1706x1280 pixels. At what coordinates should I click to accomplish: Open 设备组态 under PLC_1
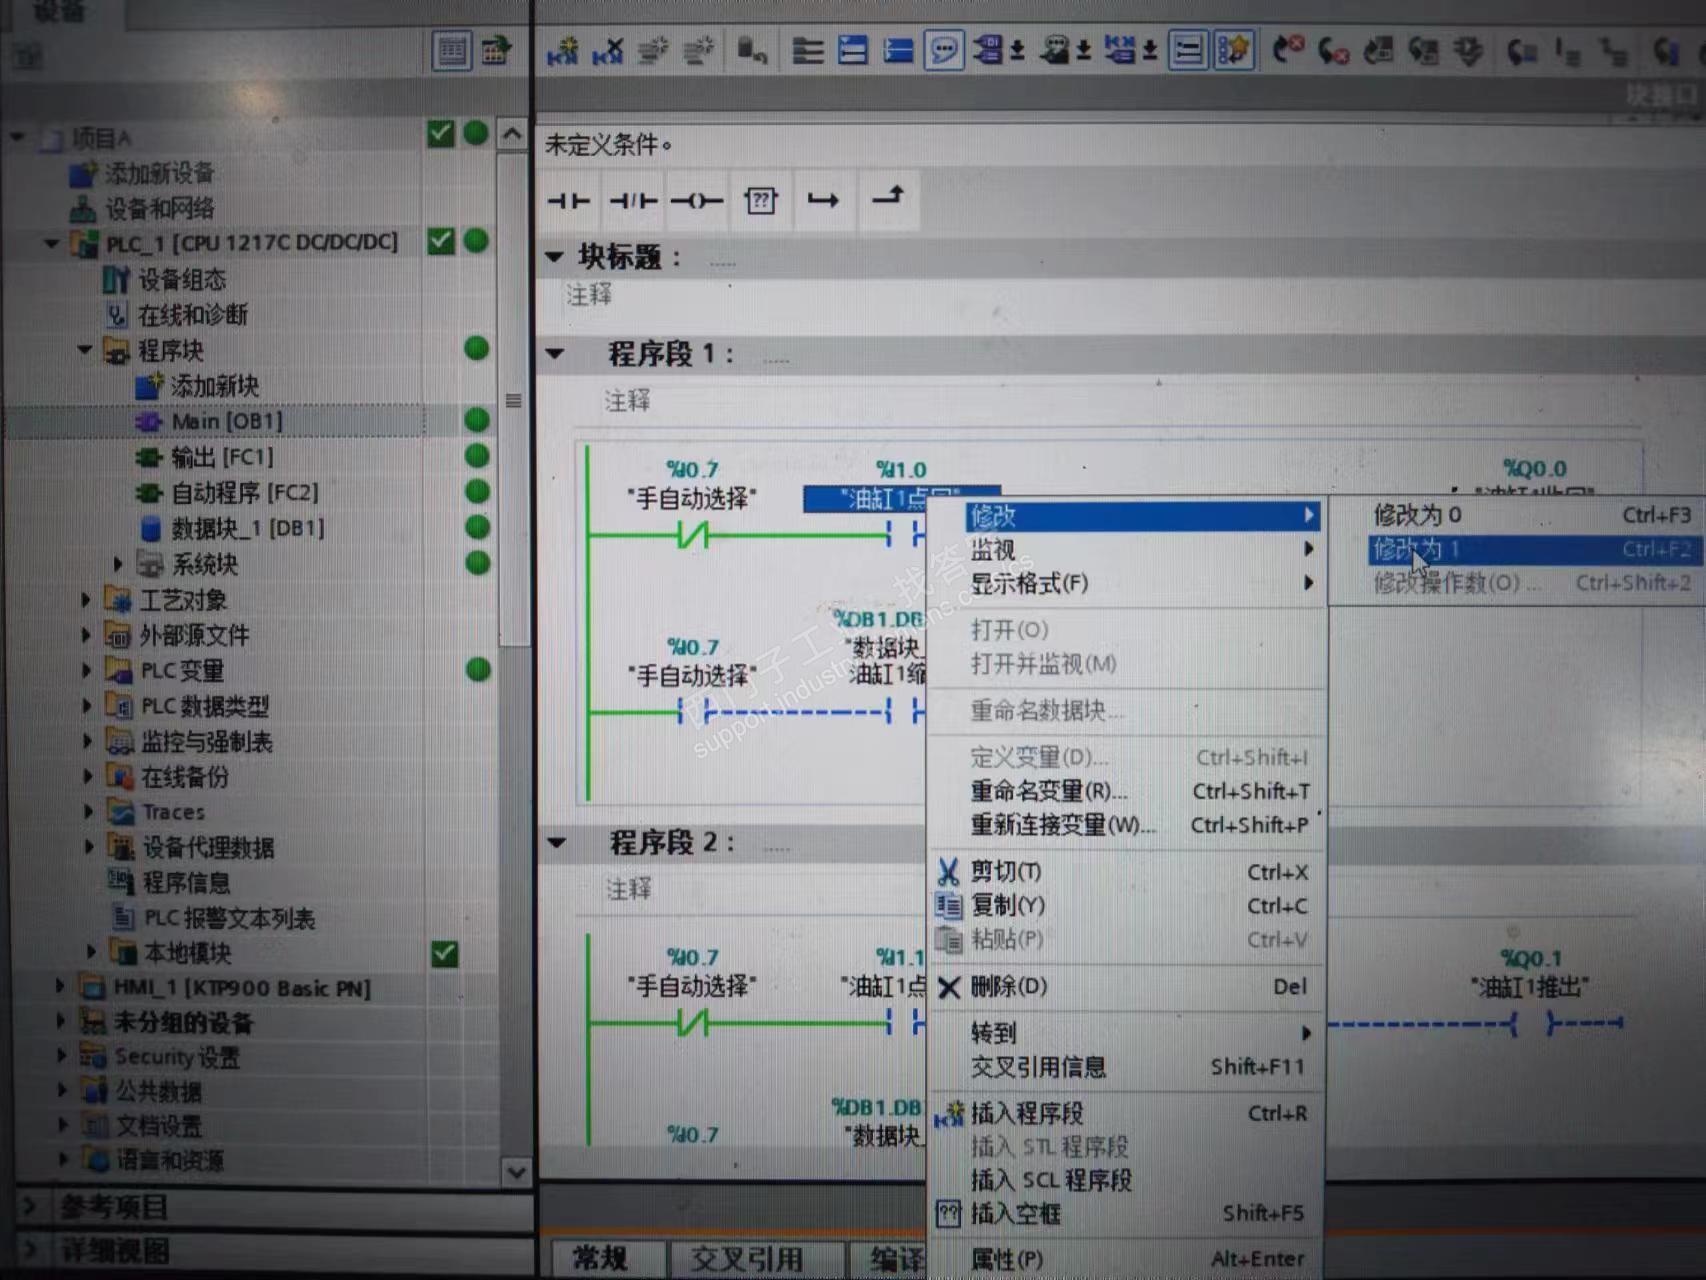click(181, 279)
